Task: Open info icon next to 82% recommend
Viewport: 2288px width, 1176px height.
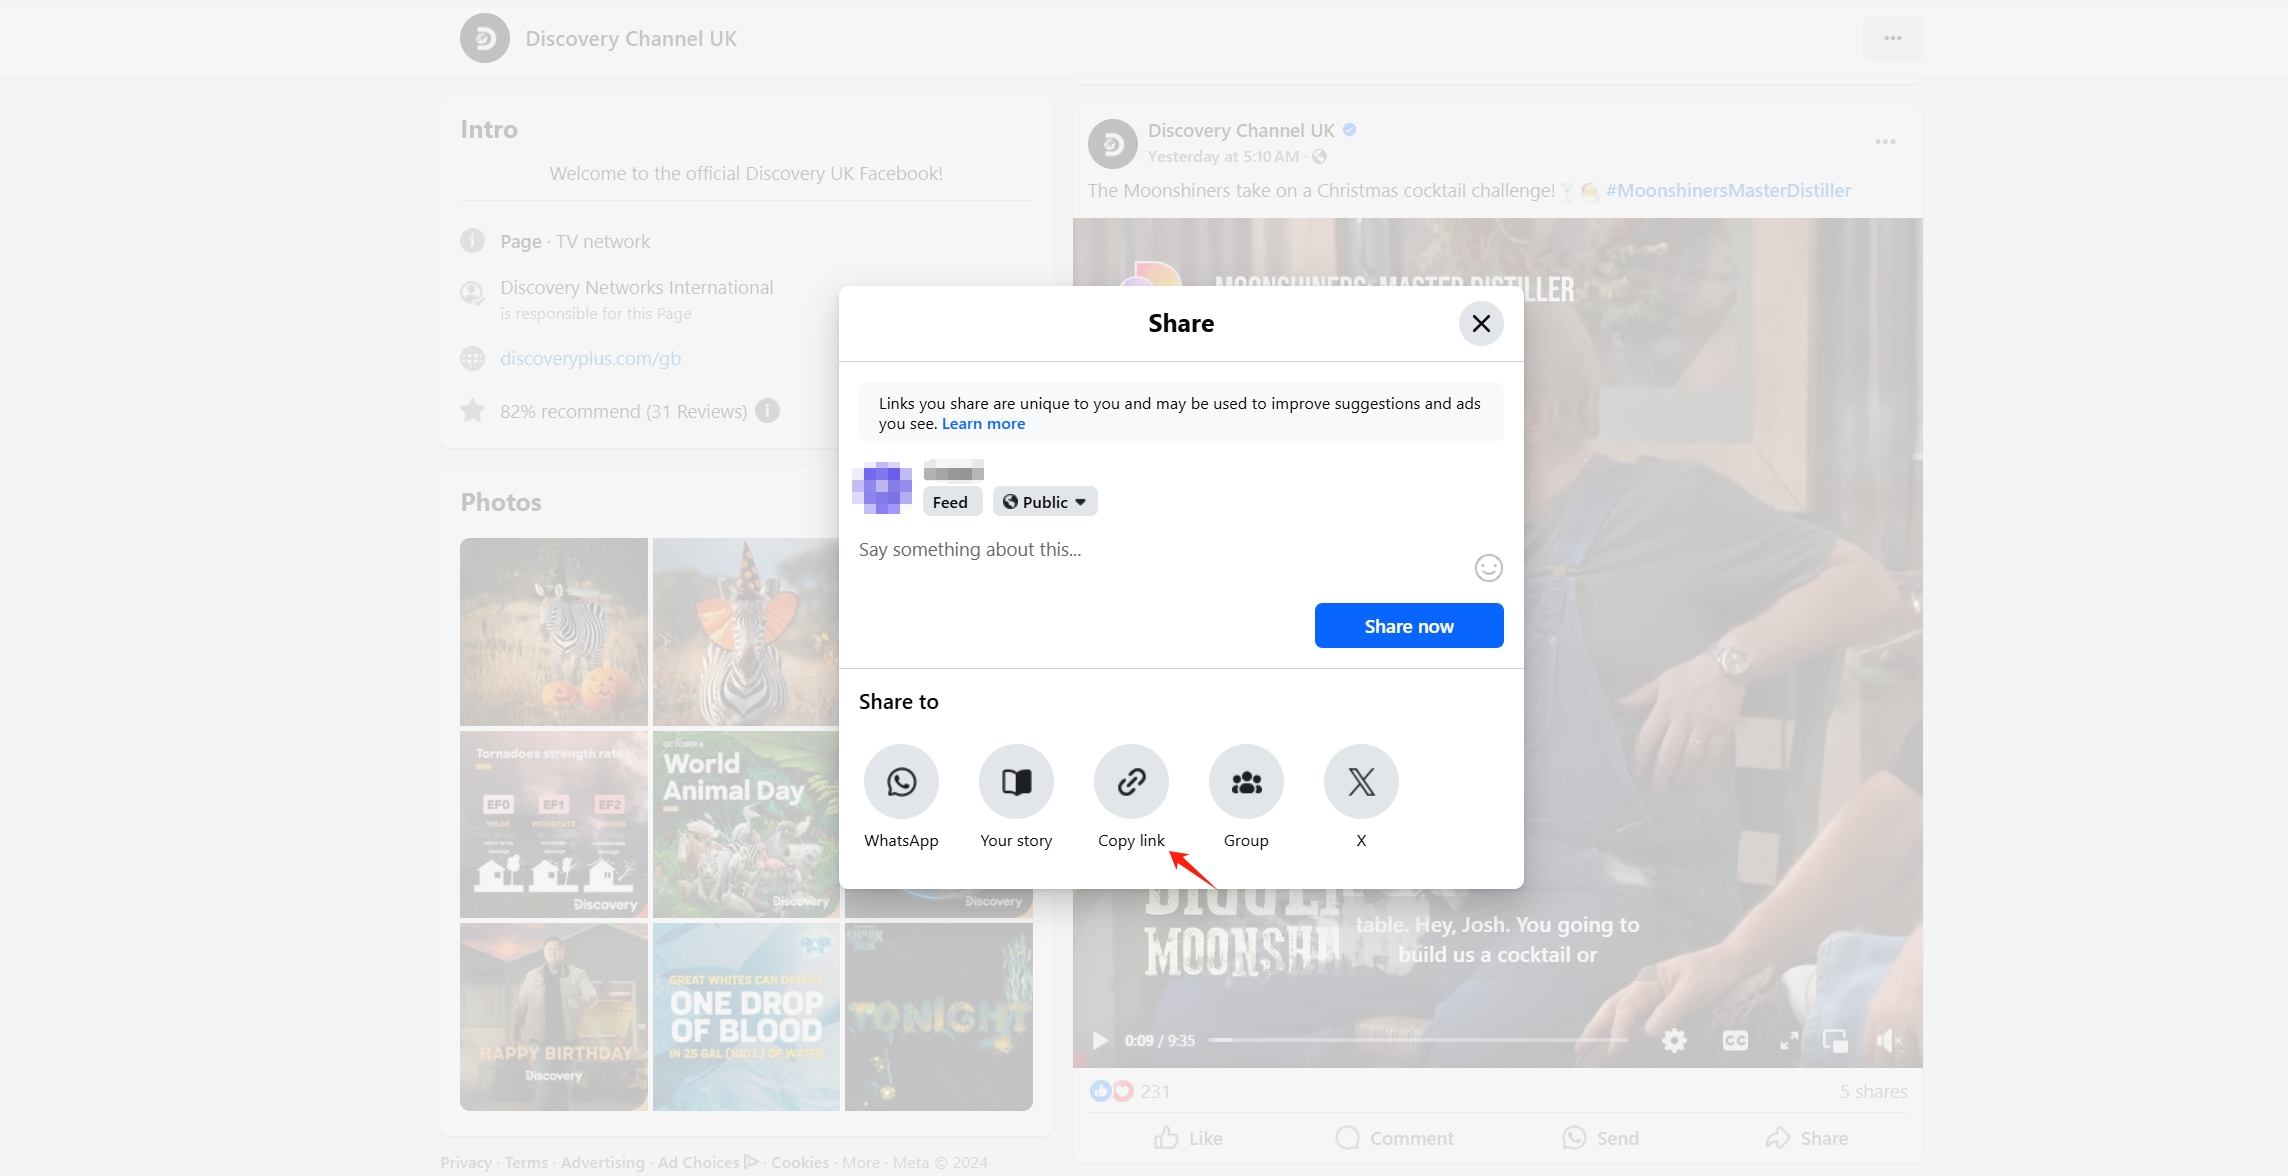Action: [767, 411]
